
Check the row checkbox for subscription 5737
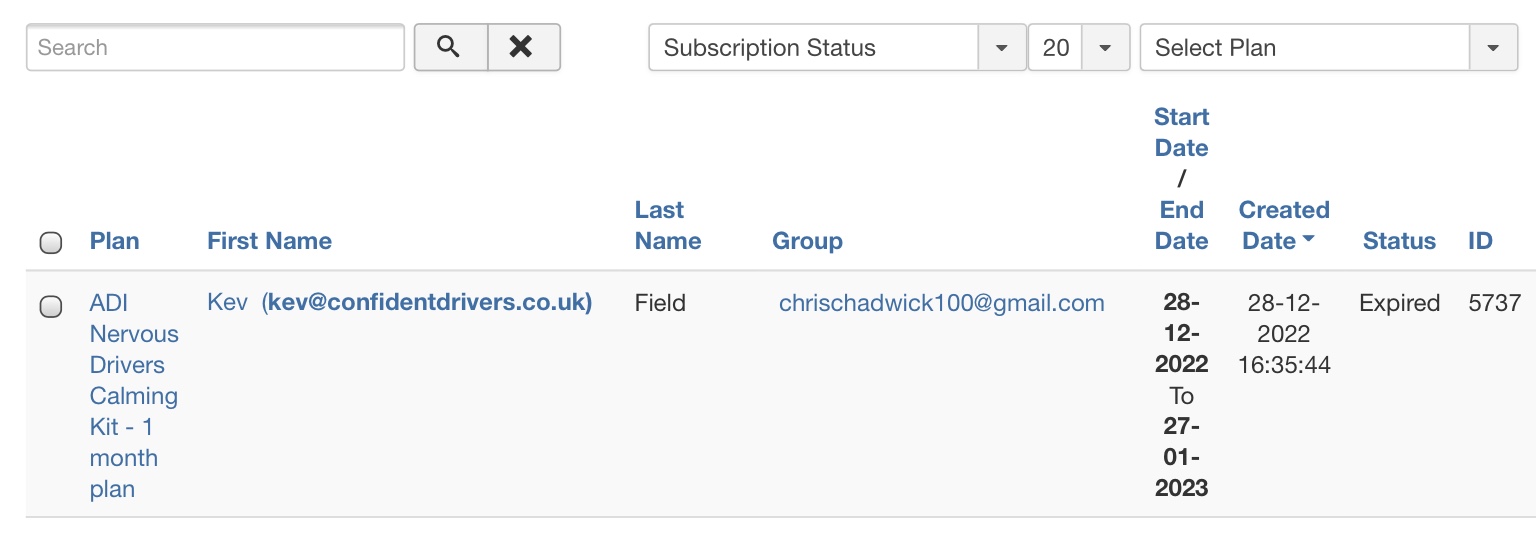point(51,307)
